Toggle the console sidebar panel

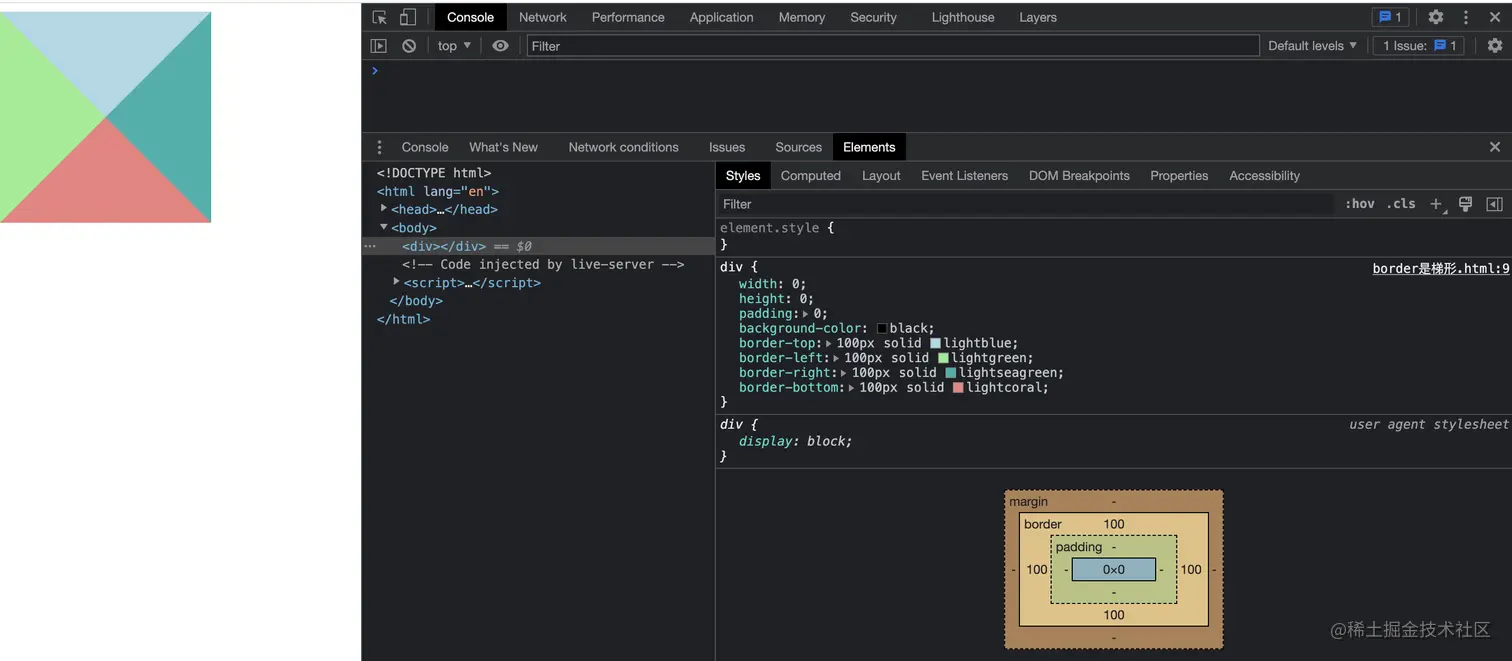click(x=378, y=46)
